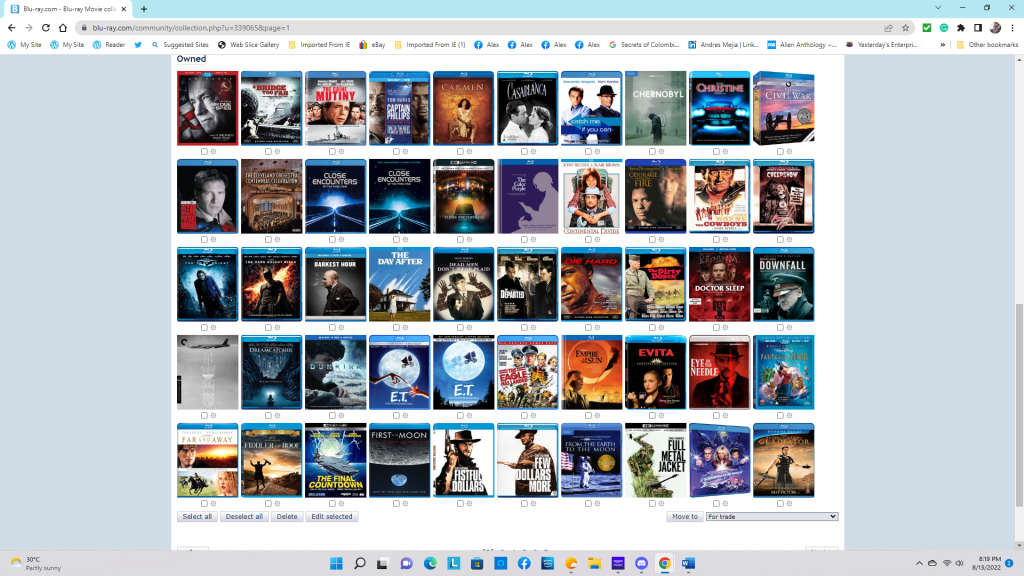Open Word from the Windows taskbar
The width and height of the screenshot is (1024, 576).
[687, 563]
